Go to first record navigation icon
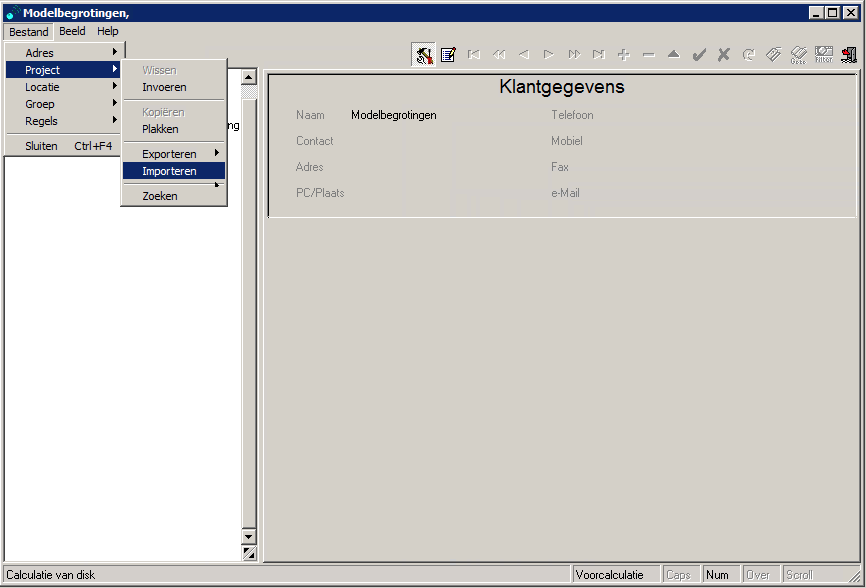This screenshot has width=866, height=588. (473, 55)
